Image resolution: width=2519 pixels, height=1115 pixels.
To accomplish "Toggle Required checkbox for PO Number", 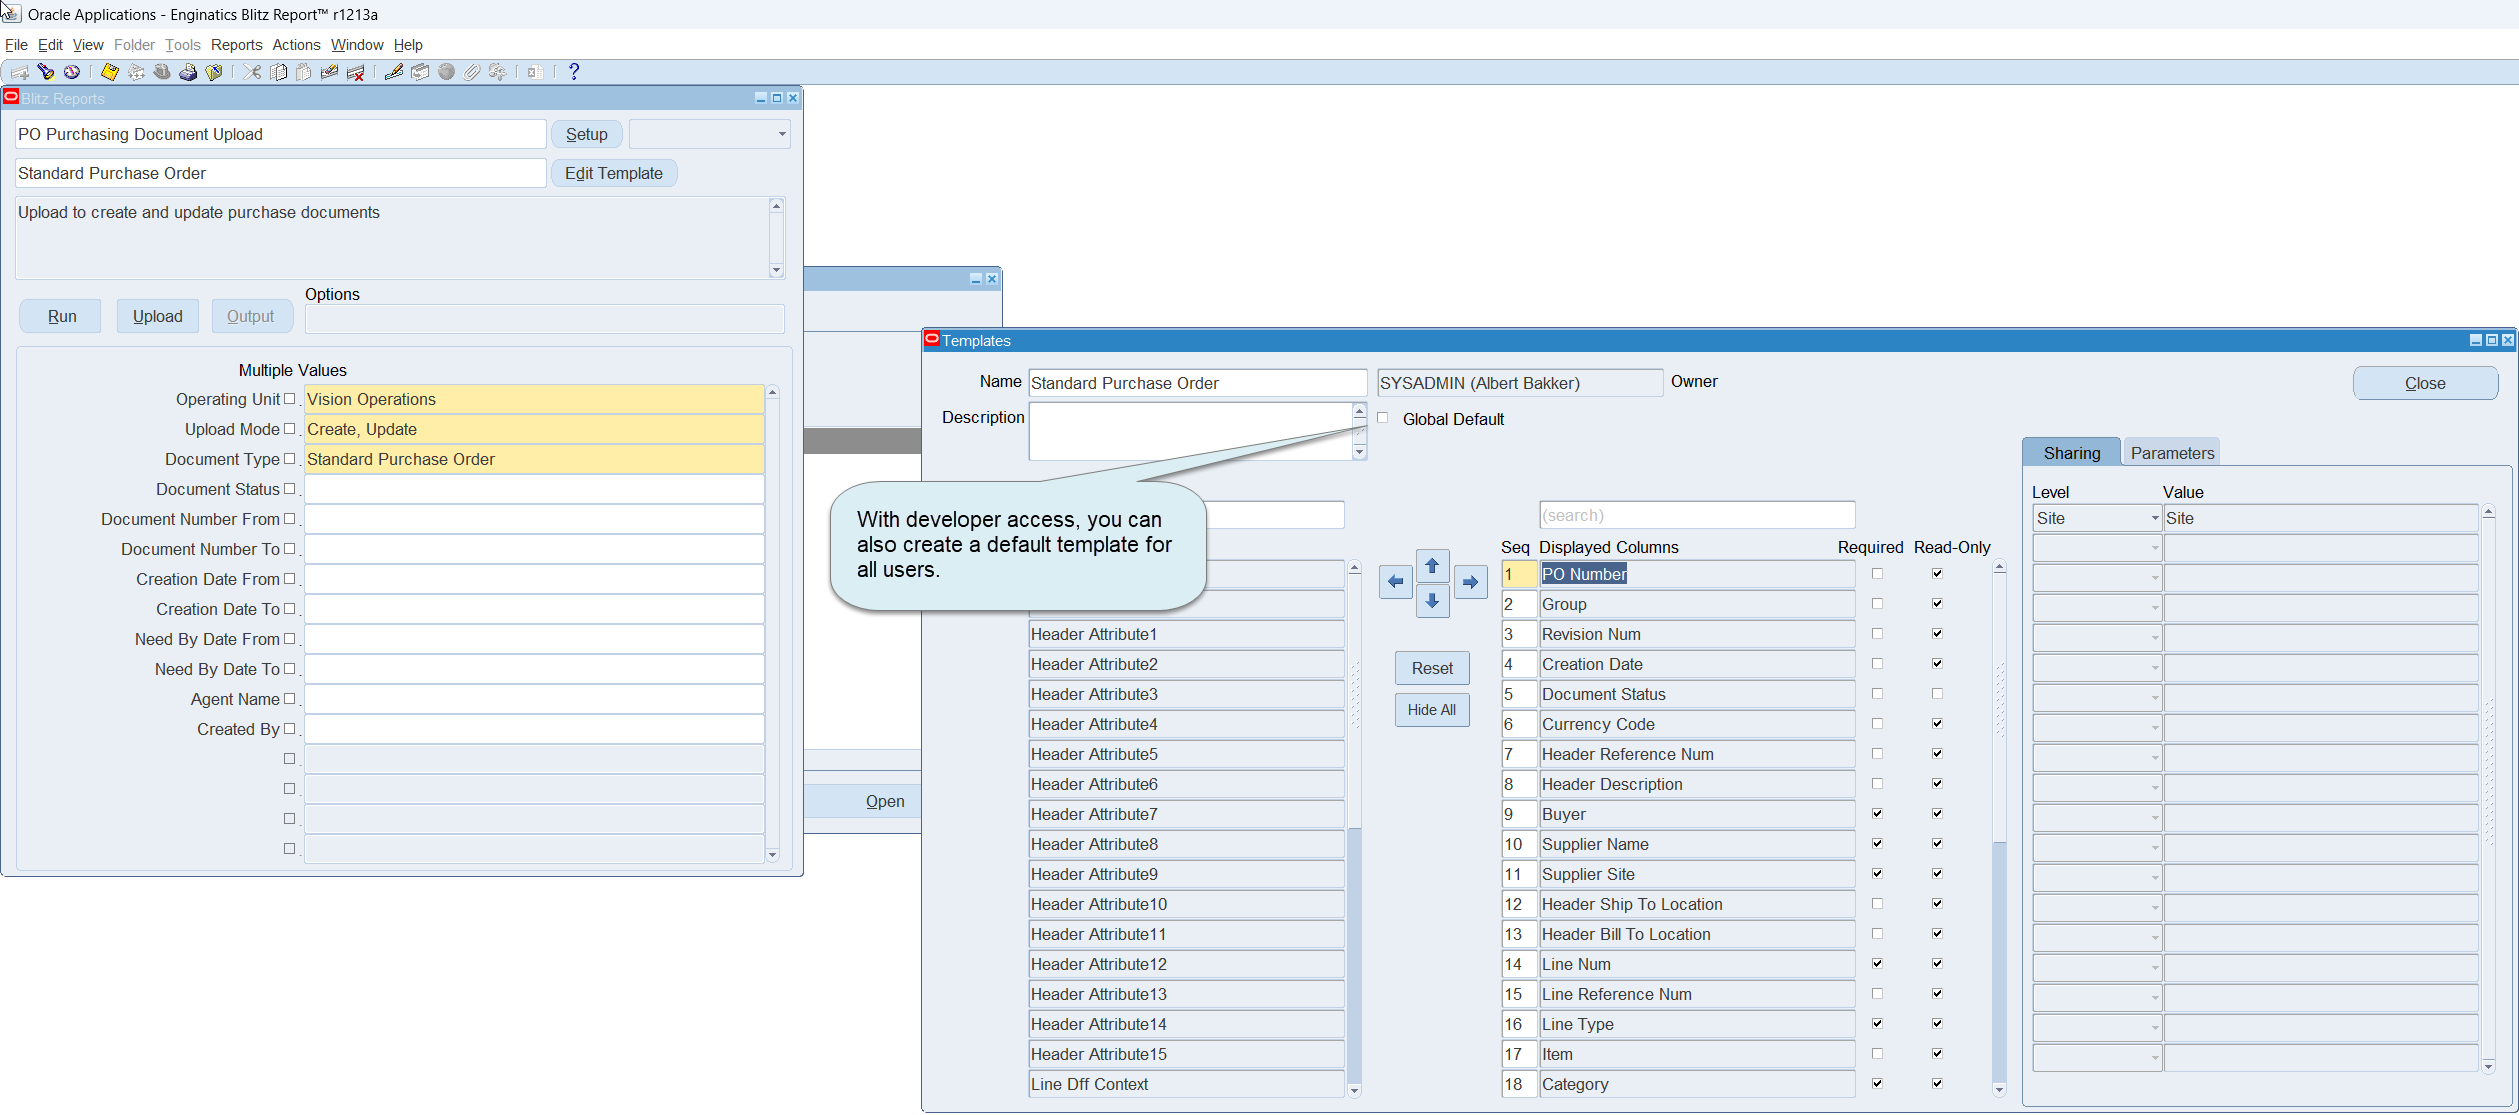I will point(1877,574).
